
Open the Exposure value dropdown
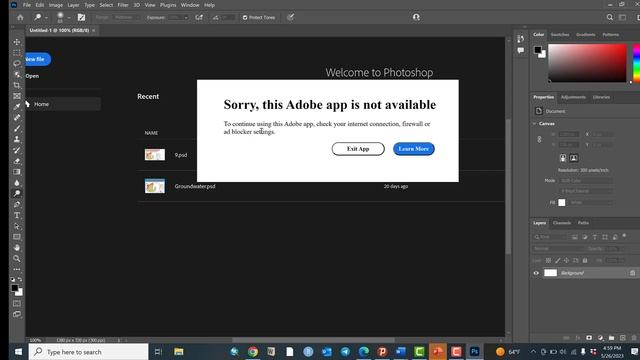coord(186,18)
